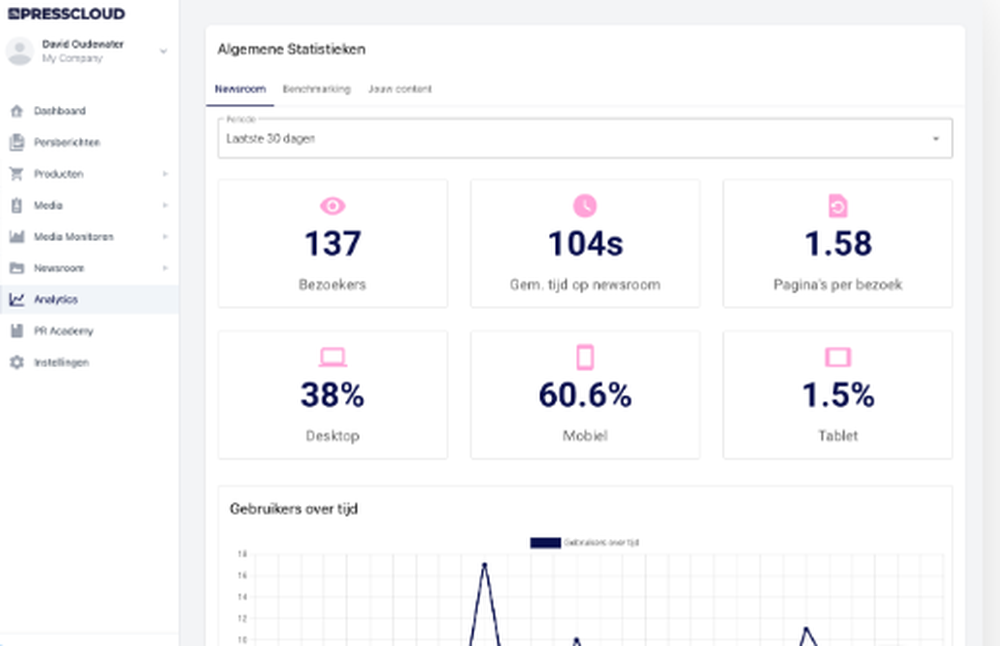Select Analytics in the sidebar

point(89,299)
